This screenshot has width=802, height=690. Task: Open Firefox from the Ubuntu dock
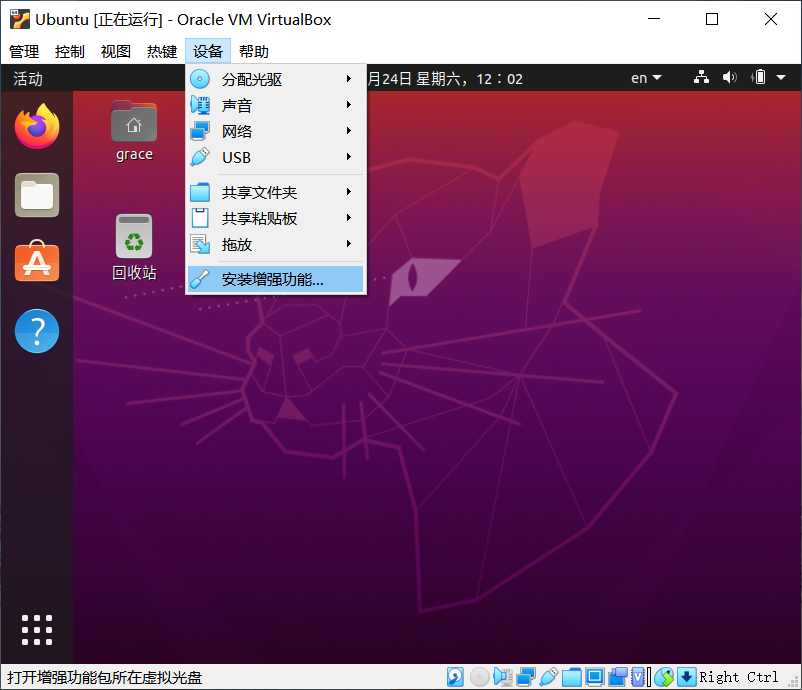[37, 127]
